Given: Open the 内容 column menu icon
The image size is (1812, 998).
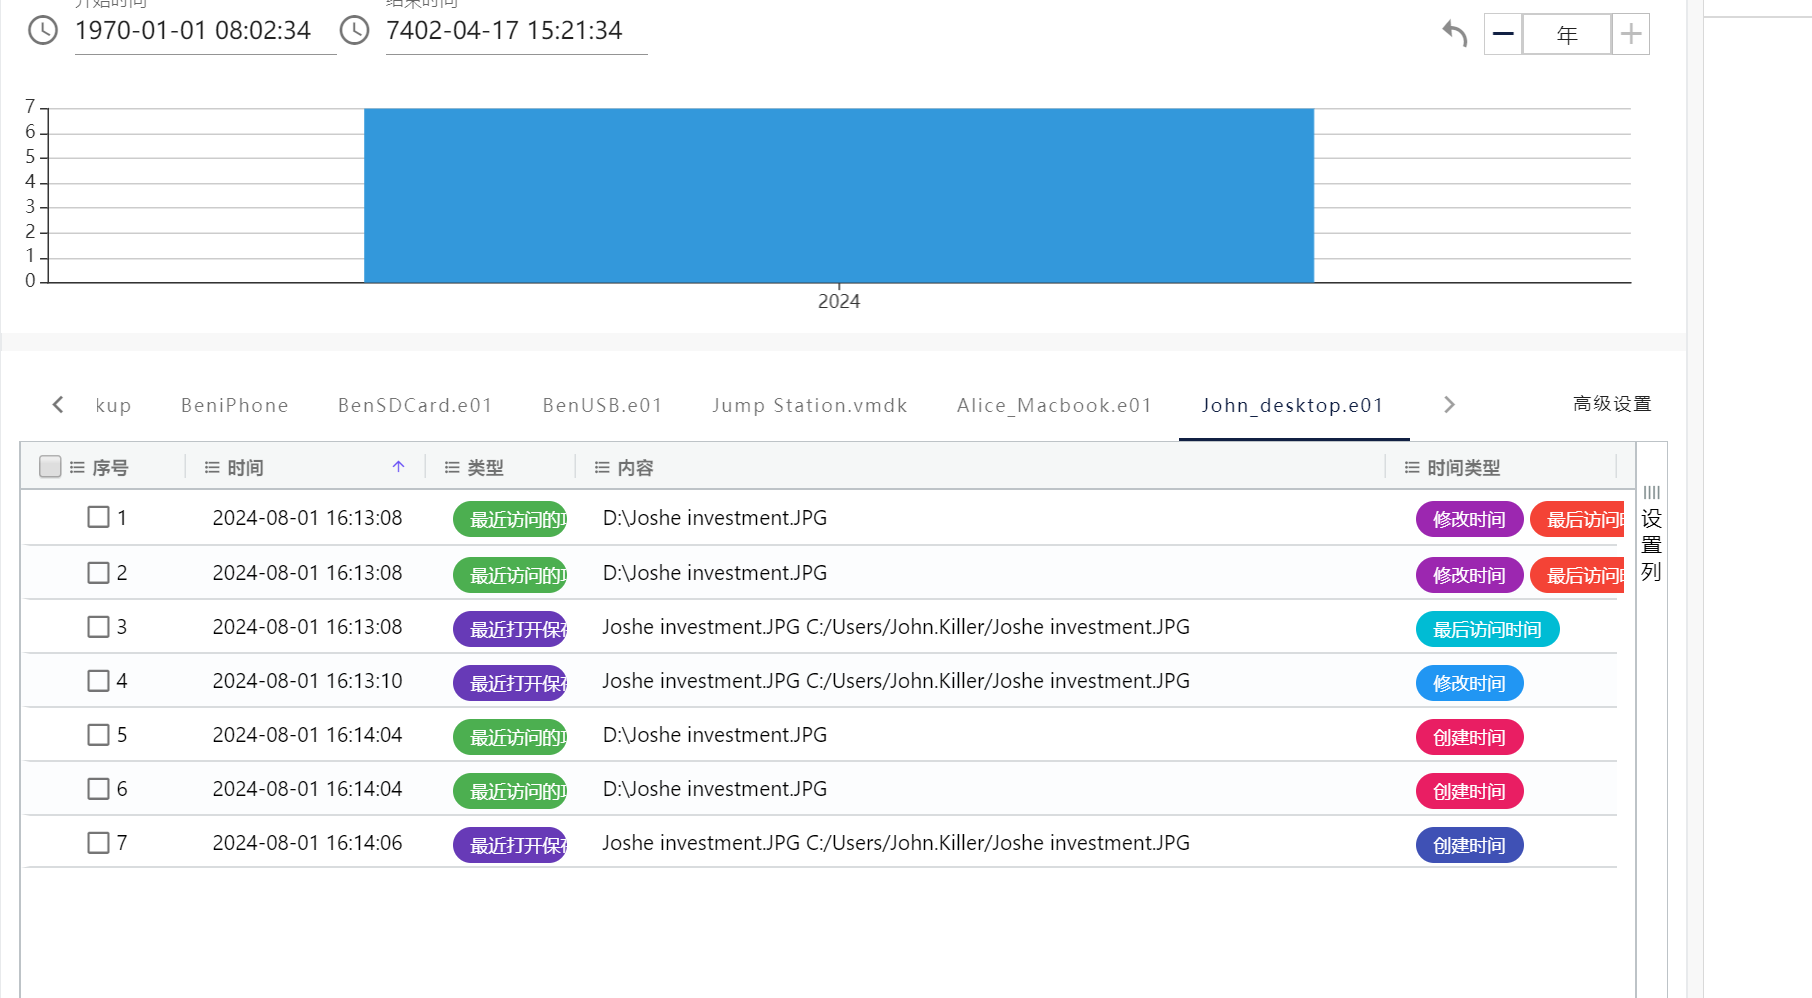Looking at the screenshot, I should click(x=602, y=467).
